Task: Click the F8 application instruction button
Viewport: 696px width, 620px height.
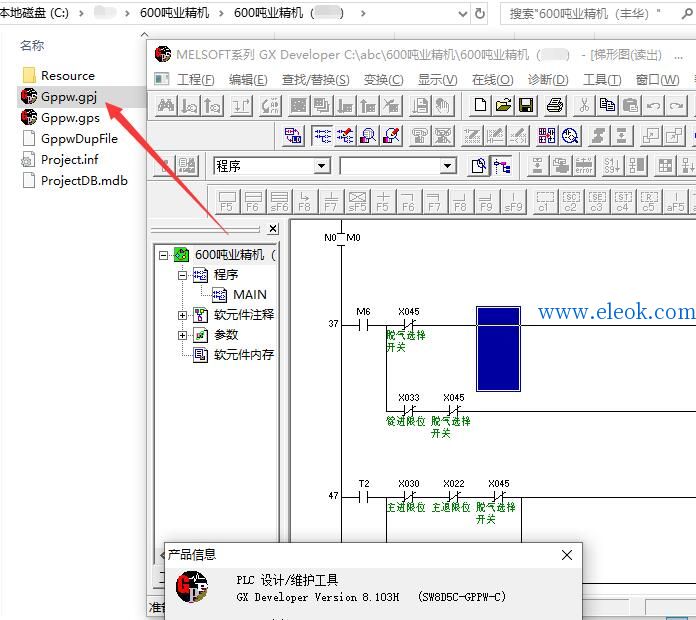Action: [x=304, y=201]
